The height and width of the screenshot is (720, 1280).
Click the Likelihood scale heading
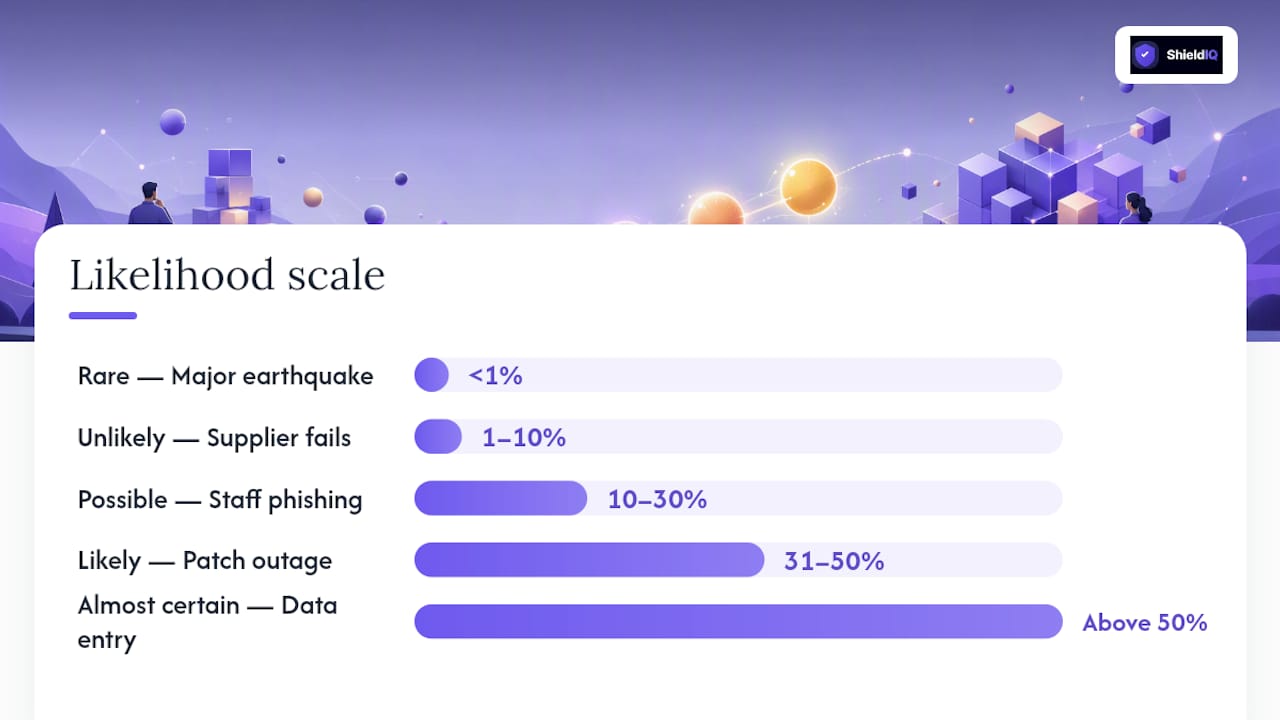(x=227, y=275)
